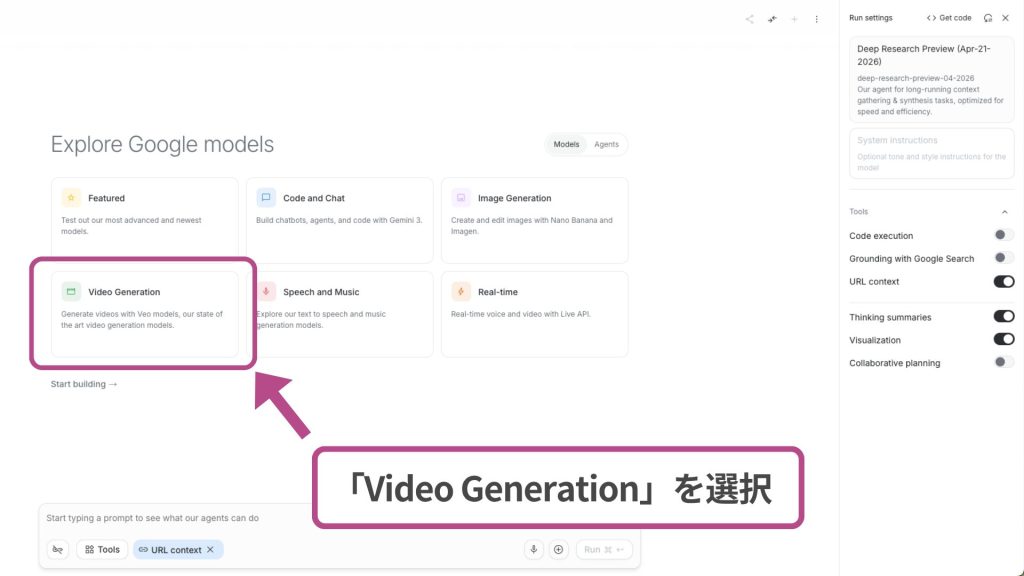The width and height of the screenshot is (1024, 576).
Task: Disable the URL context switch
Action: [1004, 281]
